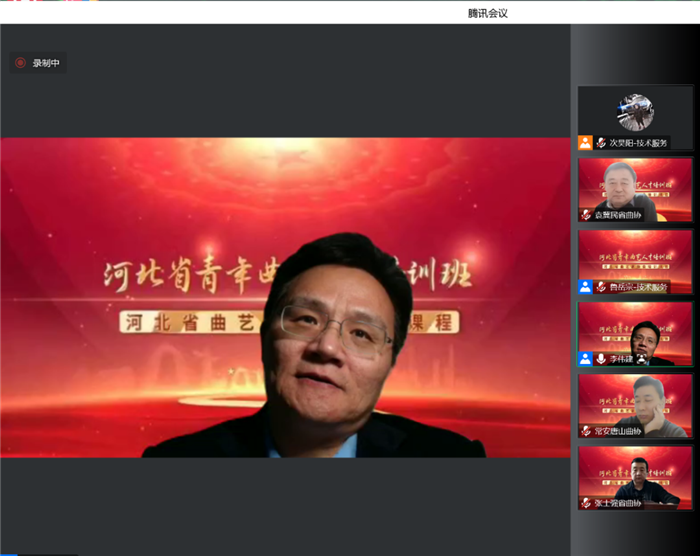Click the 录制中 recording status label
This screenshot has width=700, height=556.
click(x=46, y=63)
